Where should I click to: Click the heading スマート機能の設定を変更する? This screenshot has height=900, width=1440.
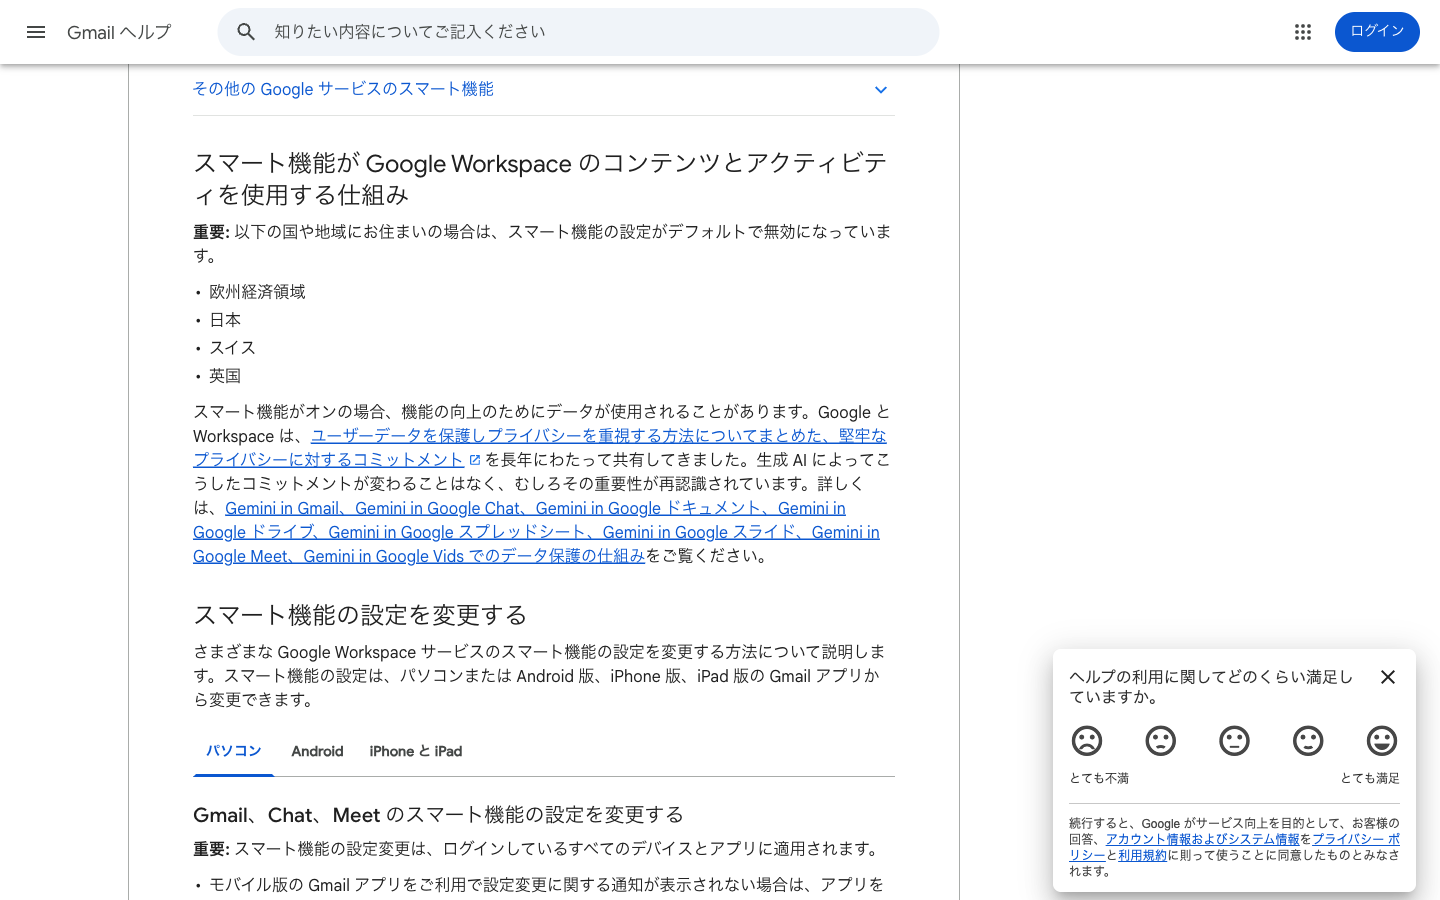(x=360, y=615)
